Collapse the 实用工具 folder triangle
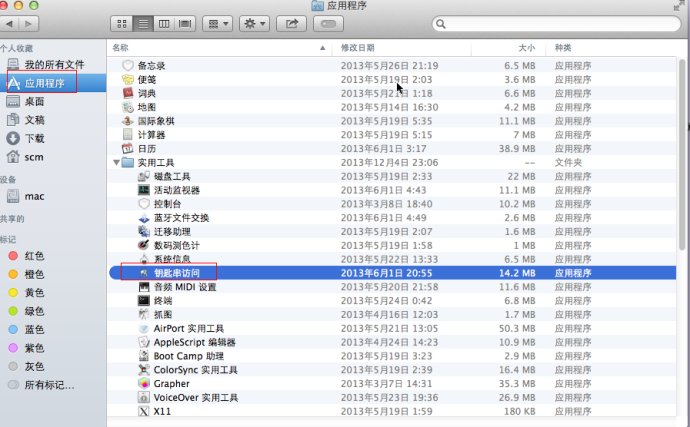Viewport: 690px width, 427px height. (116, 162)
